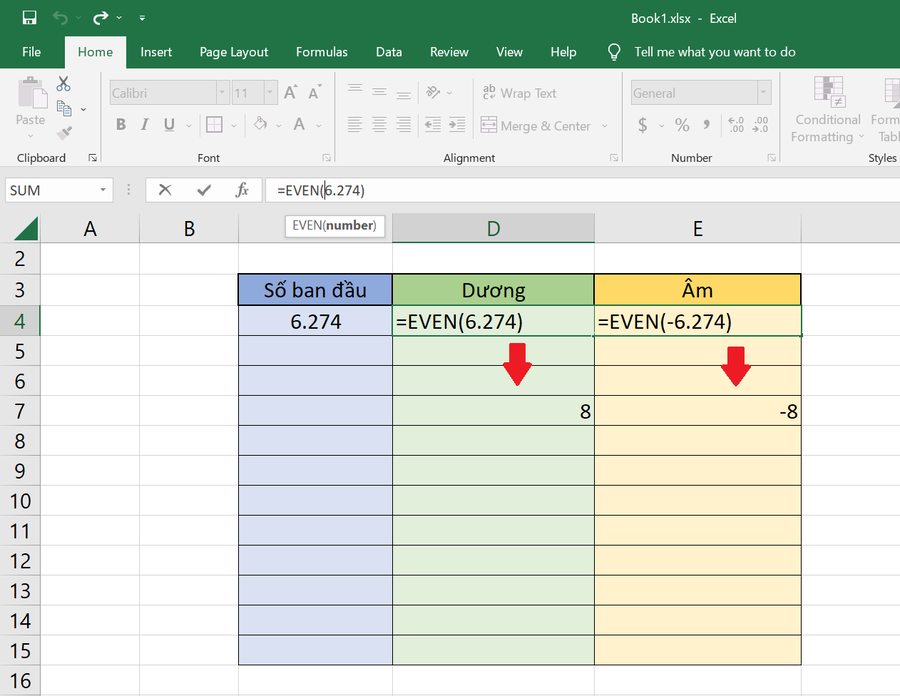Click the Orientation text angle icon
This screenshot has width=900, height=696.
pyautogui.click(x=433, y=92)
